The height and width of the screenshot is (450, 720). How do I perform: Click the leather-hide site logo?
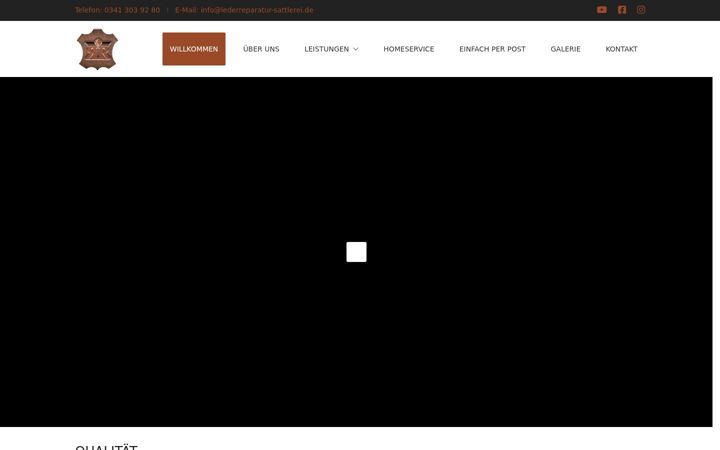[97, 49]
